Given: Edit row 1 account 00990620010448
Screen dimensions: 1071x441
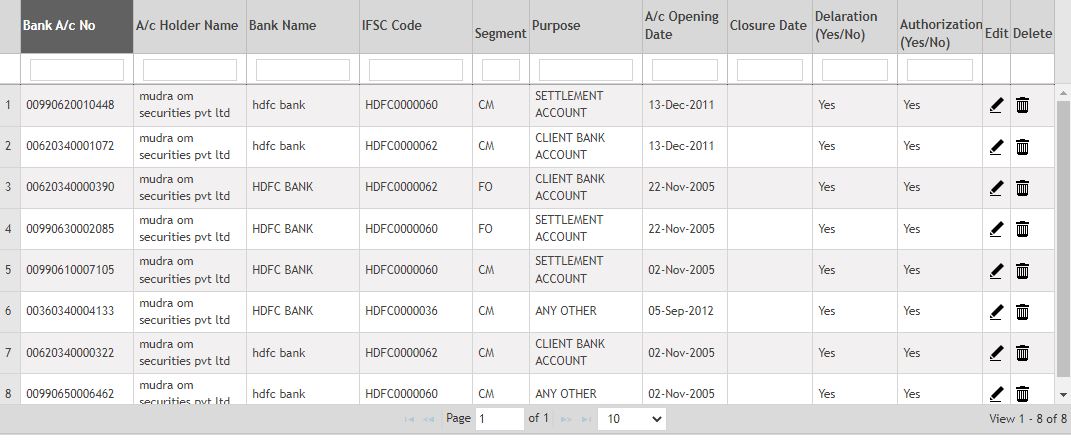Looking at the screenshot, I should pos(996,105).
